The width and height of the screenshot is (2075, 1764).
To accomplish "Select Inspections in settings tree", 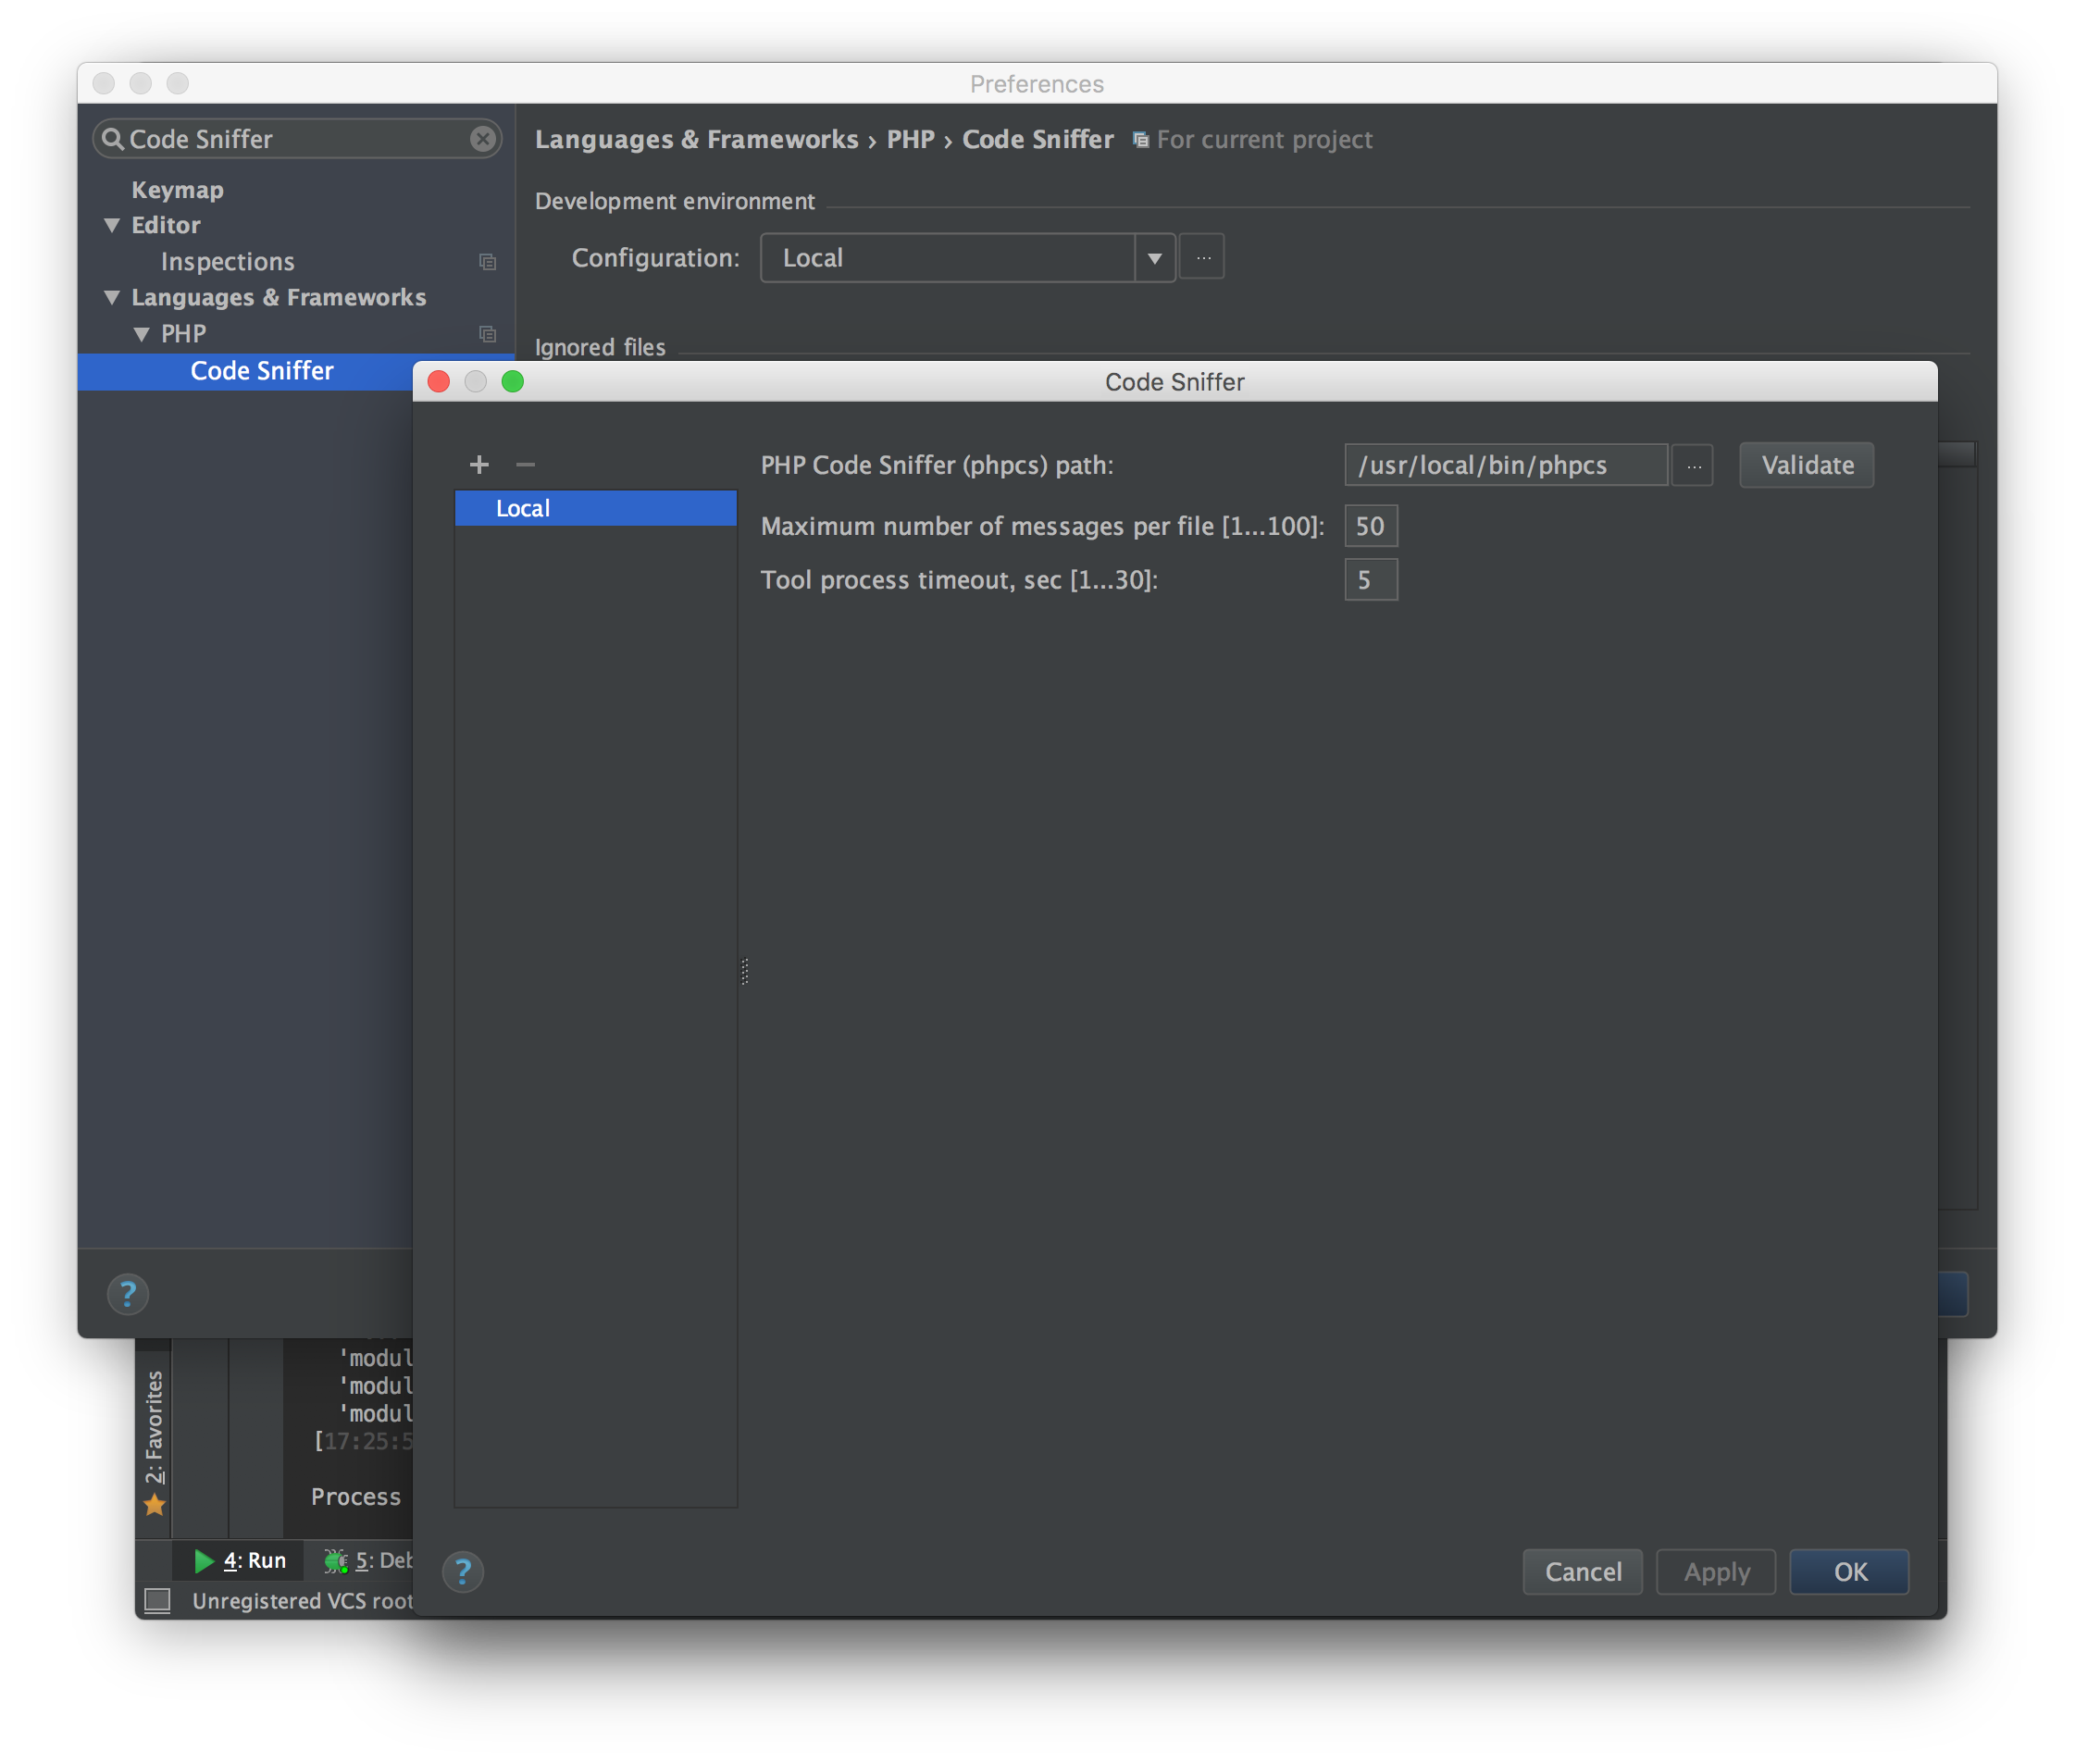I will (x=228, y=262).
